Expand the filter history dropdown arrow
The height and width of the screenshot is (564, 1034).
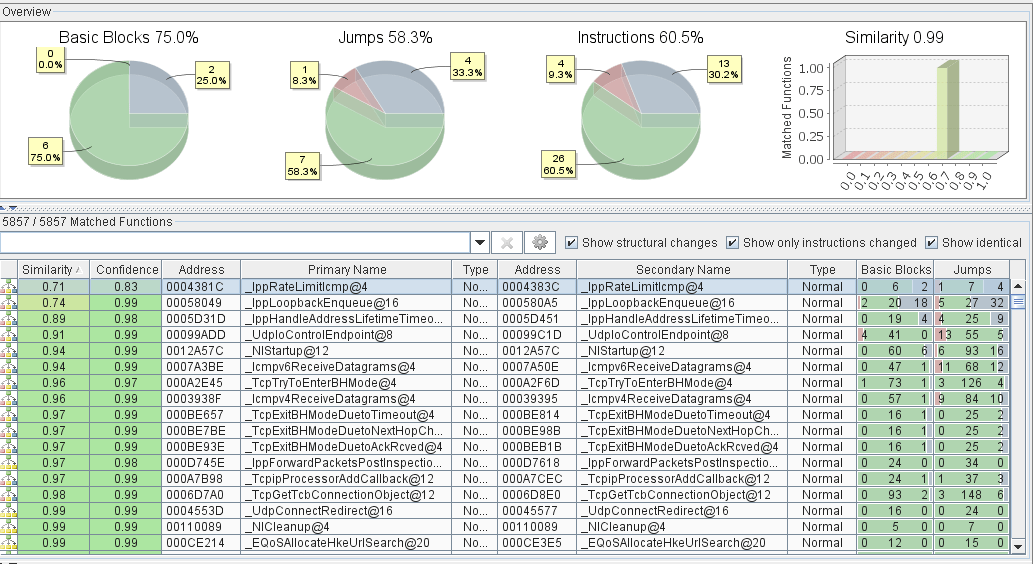480,243
